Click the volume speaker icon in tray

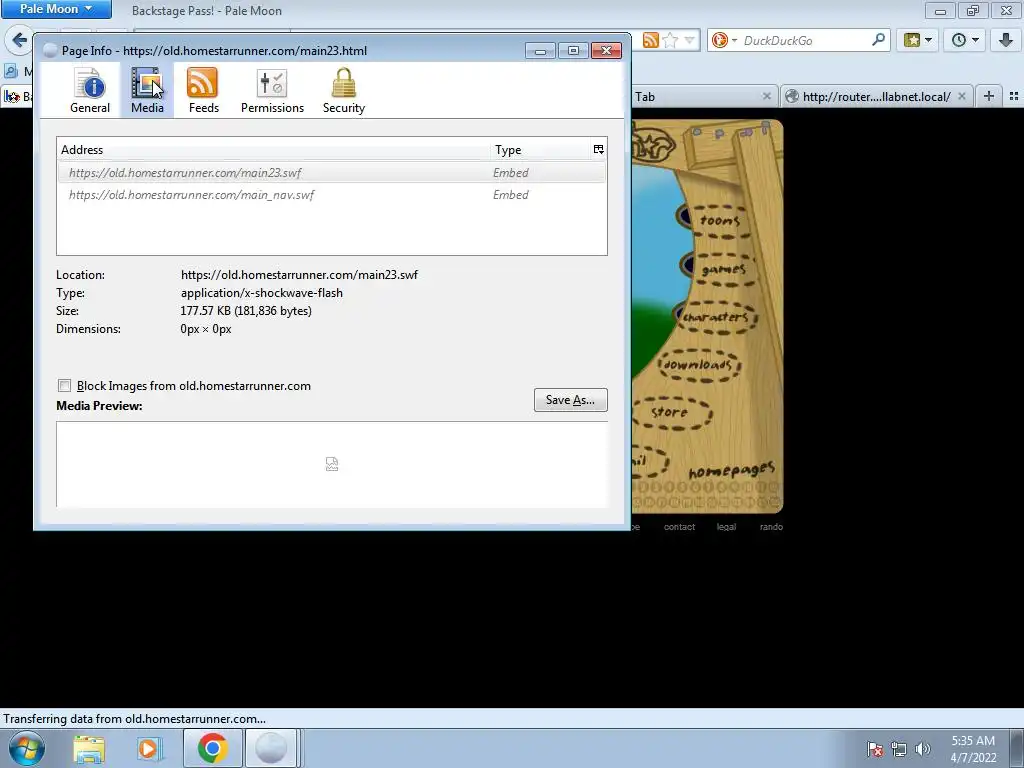pyautogui.click(x=923, y=749)
